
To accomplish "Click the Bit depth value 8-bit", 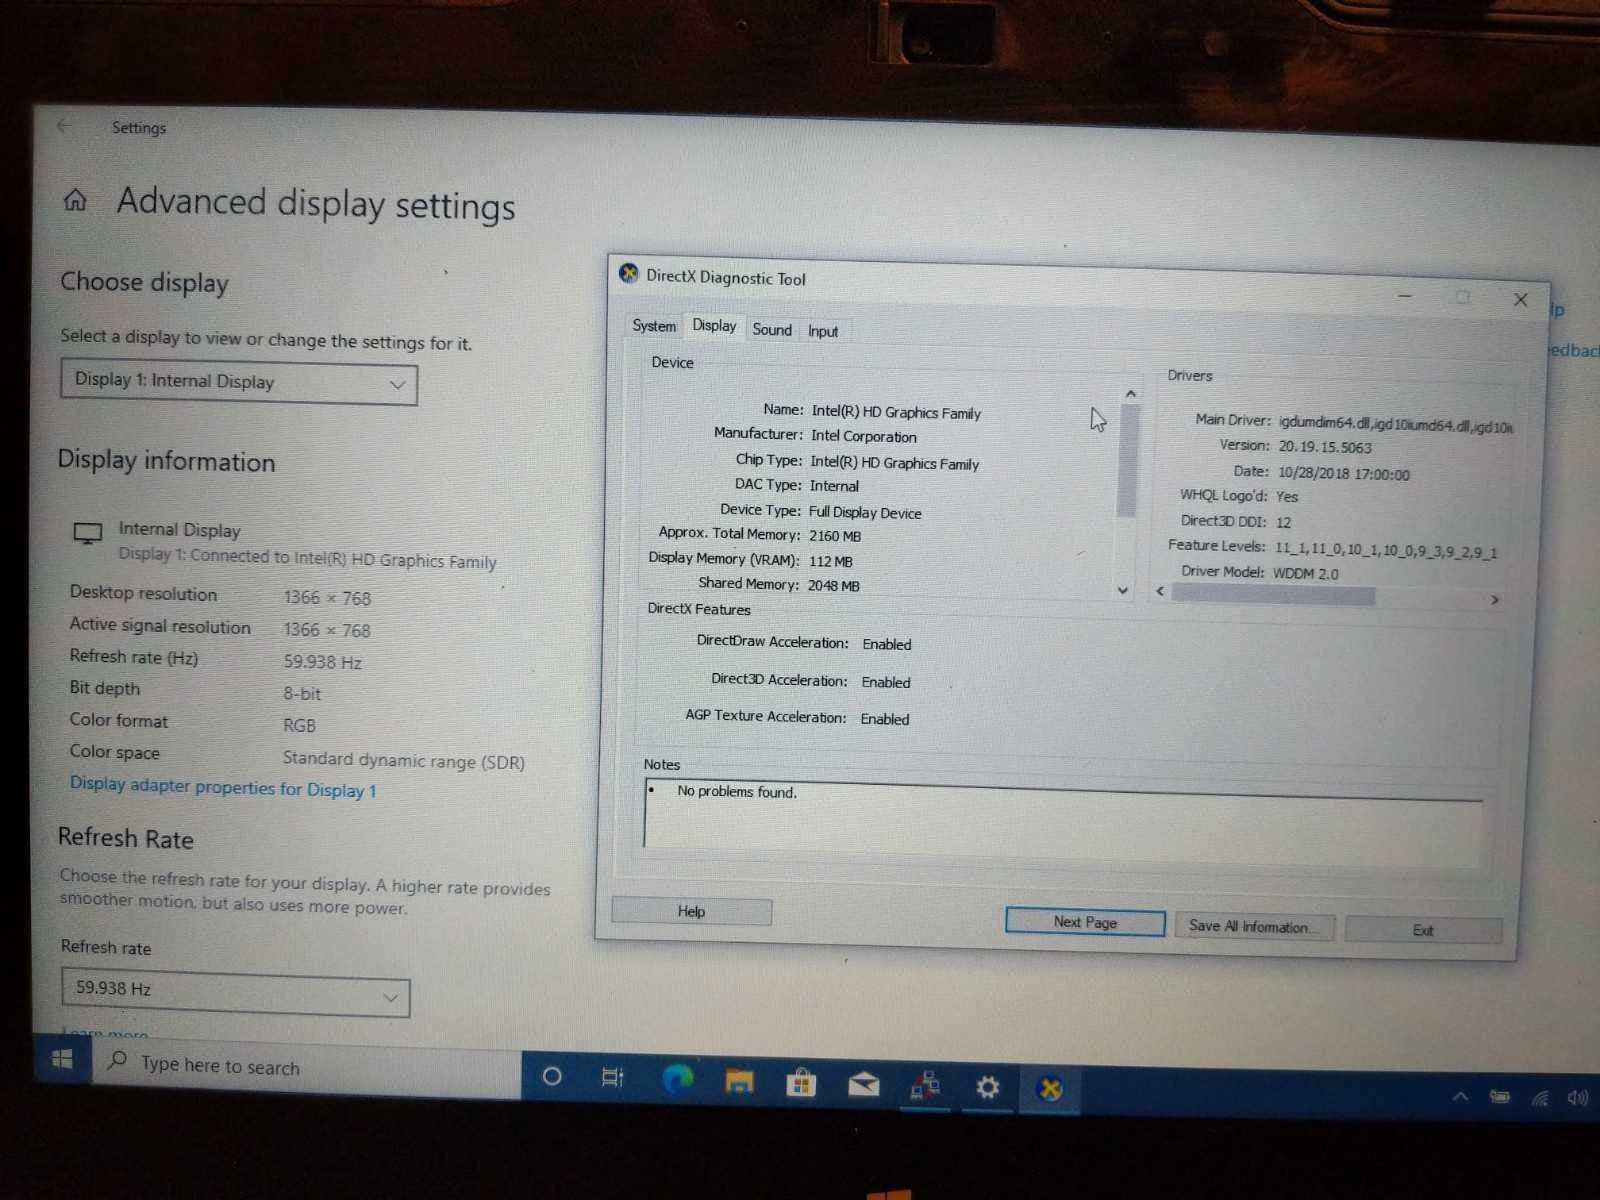I will (x=302, y=693).
